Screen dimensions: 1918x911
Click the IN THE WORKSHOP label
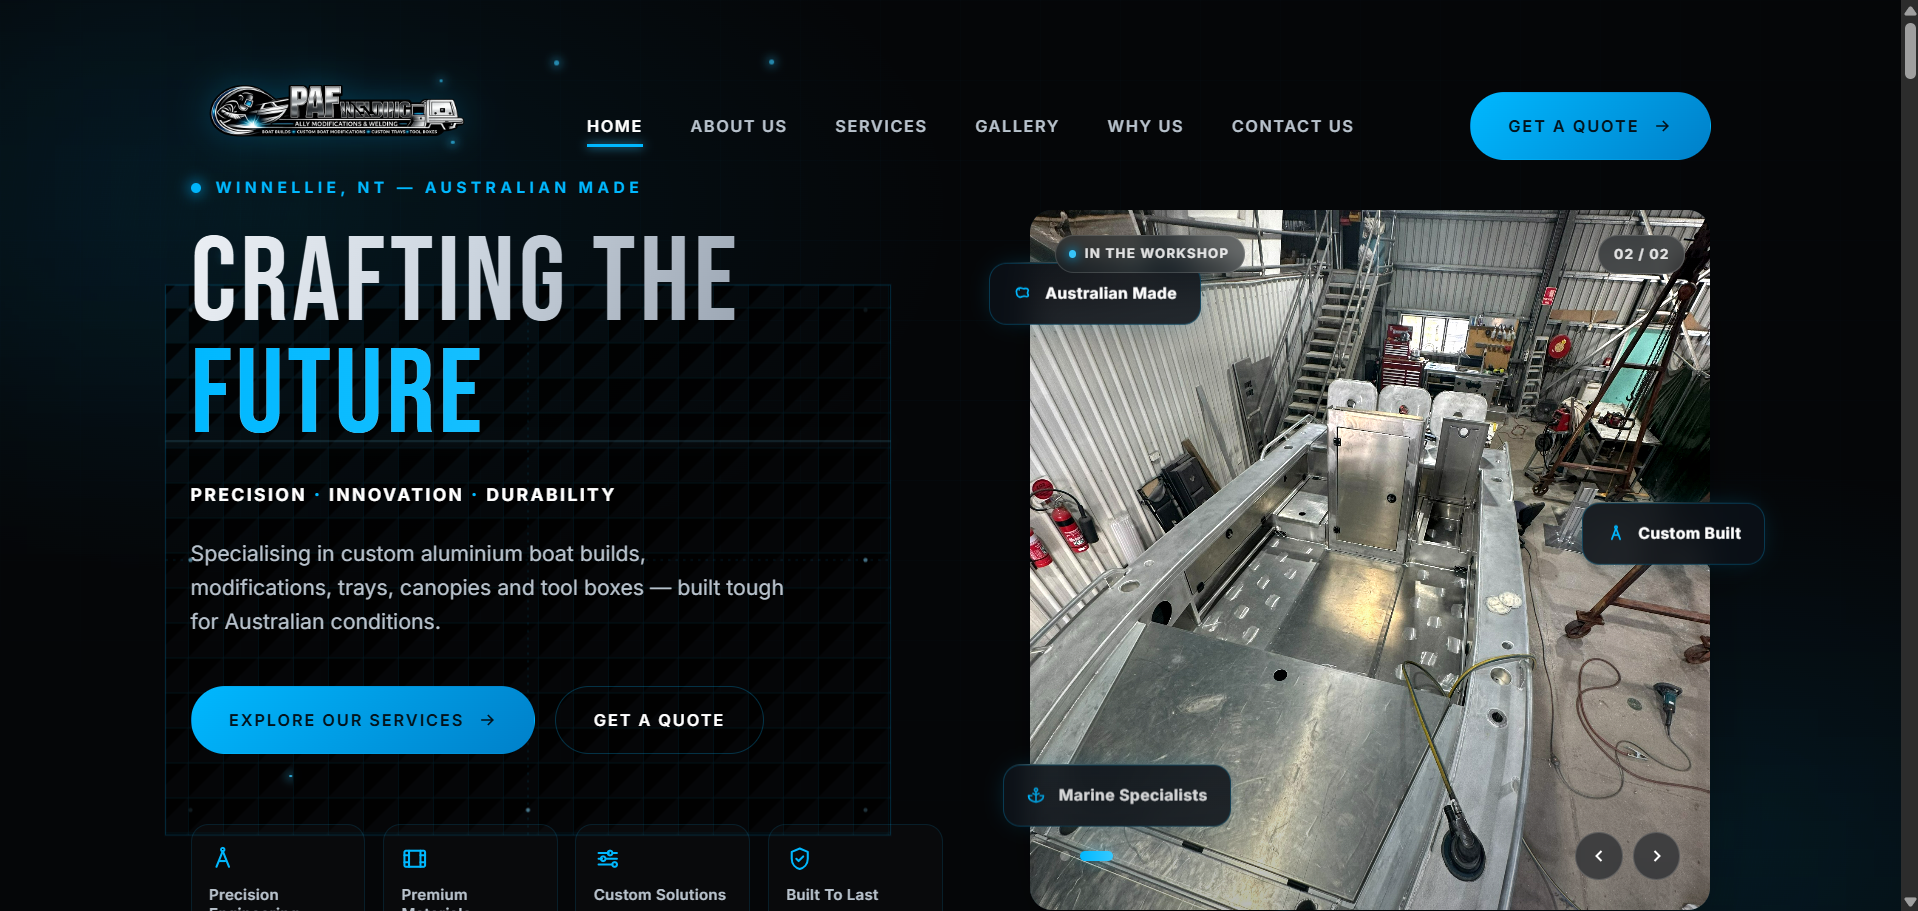[x=1149, y=254]
